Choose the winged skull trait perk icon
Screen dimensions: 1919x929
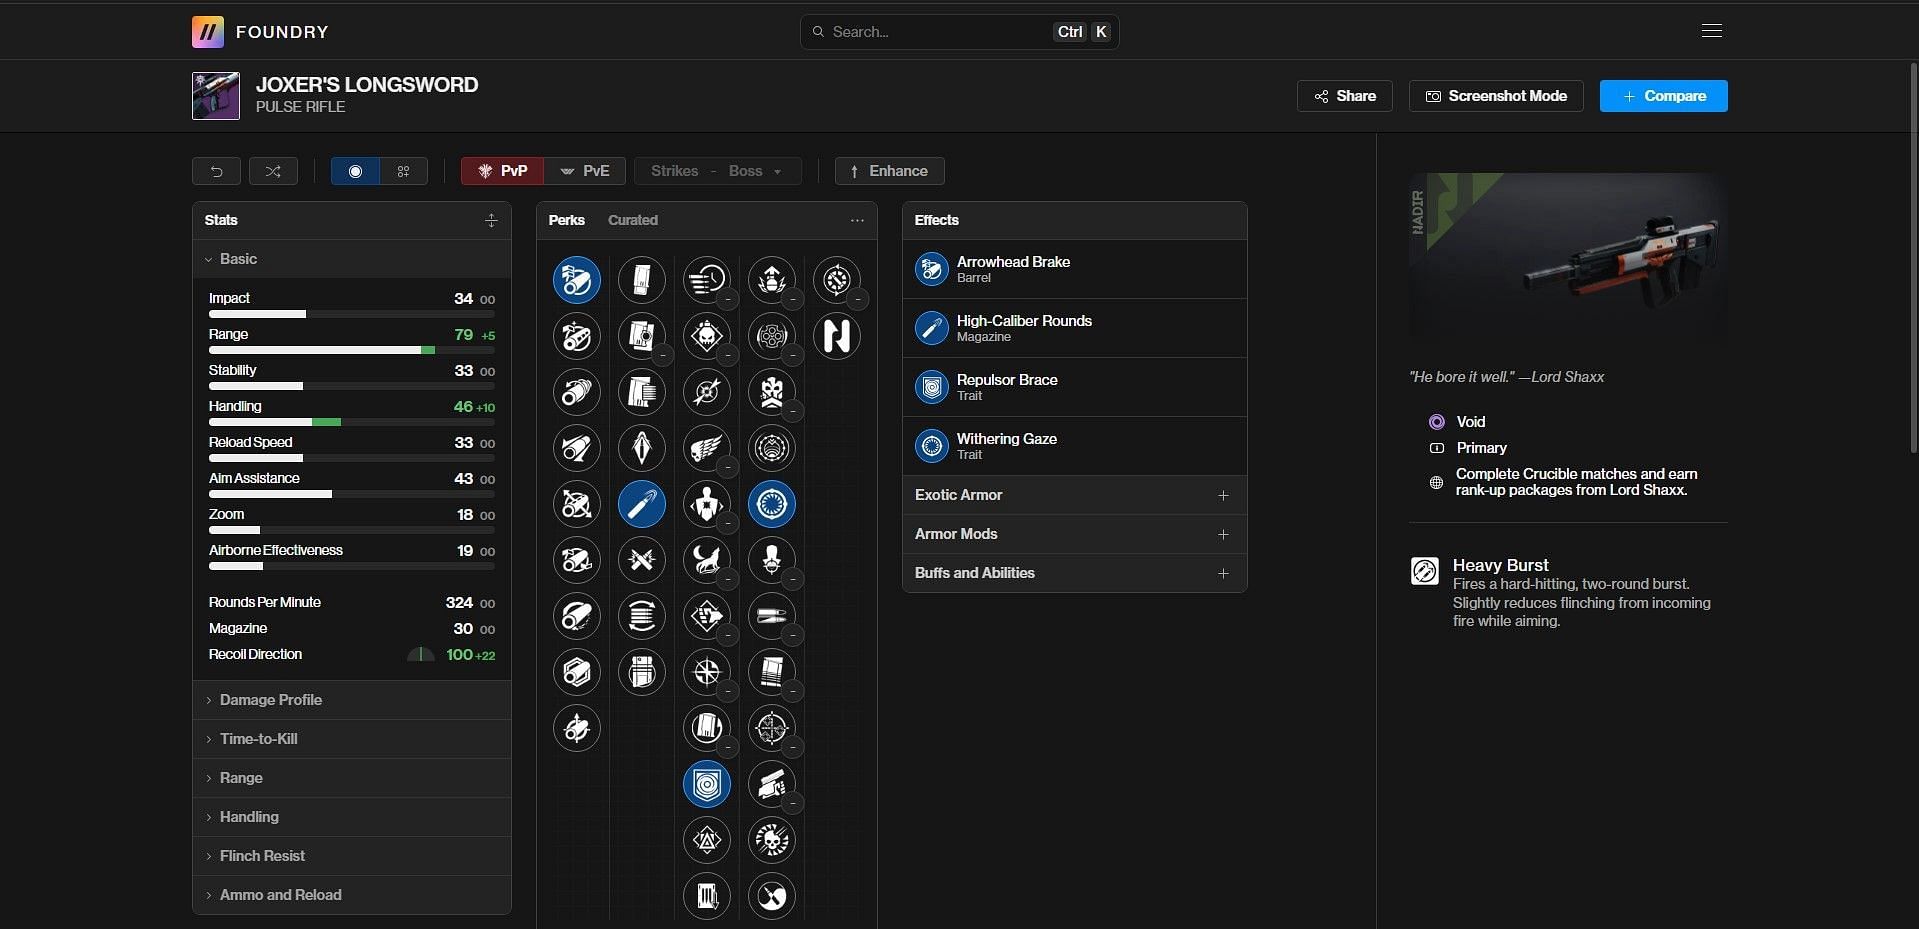tap(707, 448)
